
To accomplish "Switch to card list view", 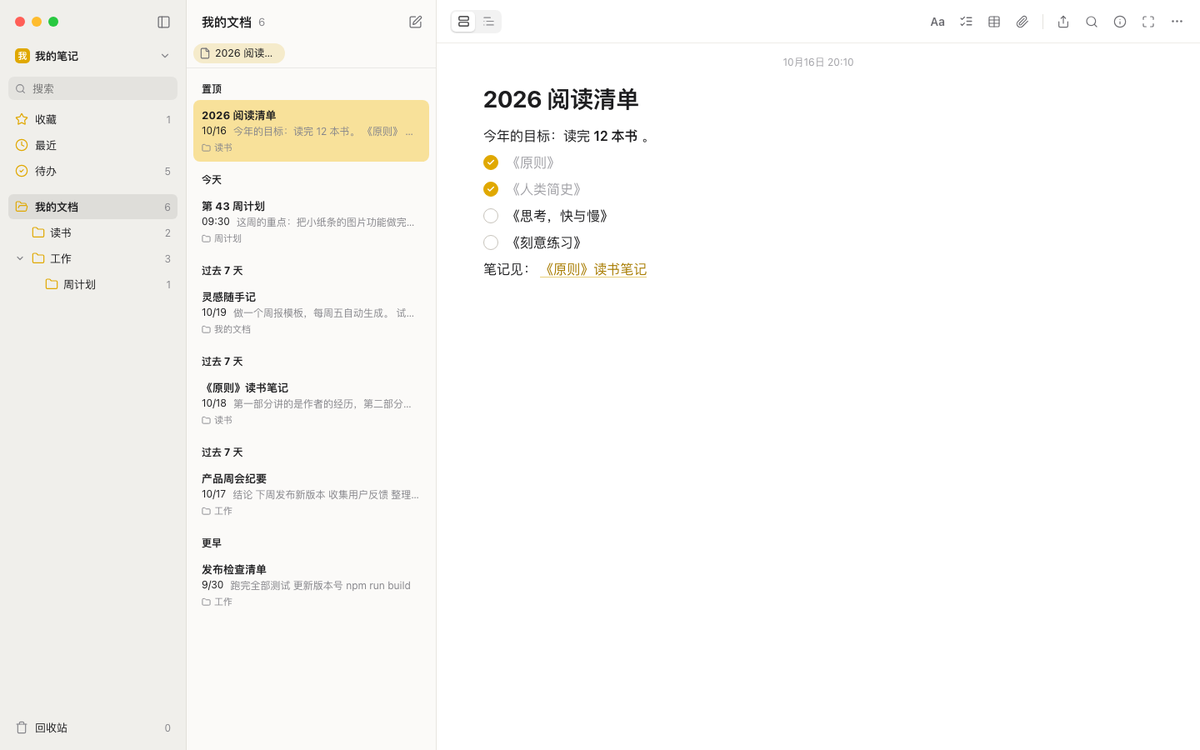I will tap(464, 22).
